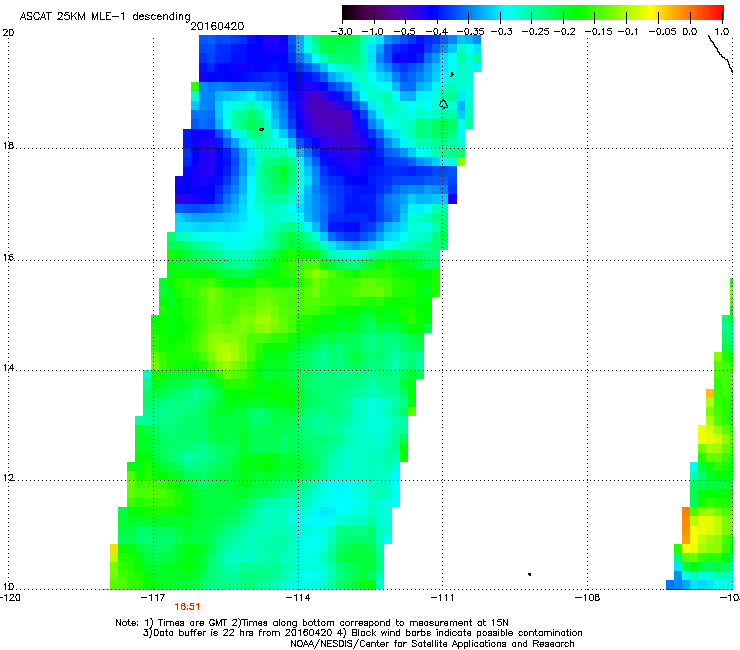This screenshot has width=740, height=650.
Task: Click the latitude label 20
Action: 8,33
